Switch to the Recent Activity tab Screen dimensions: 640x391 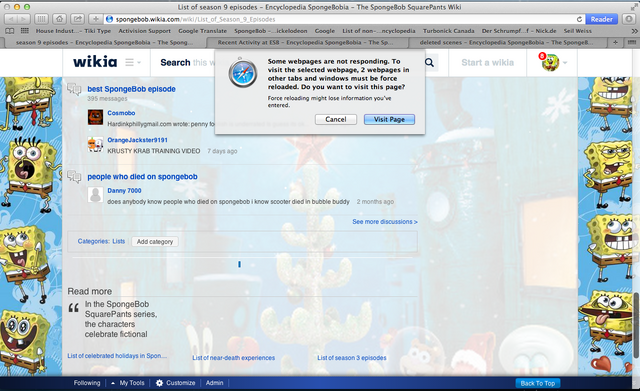(x=305, y=42)
